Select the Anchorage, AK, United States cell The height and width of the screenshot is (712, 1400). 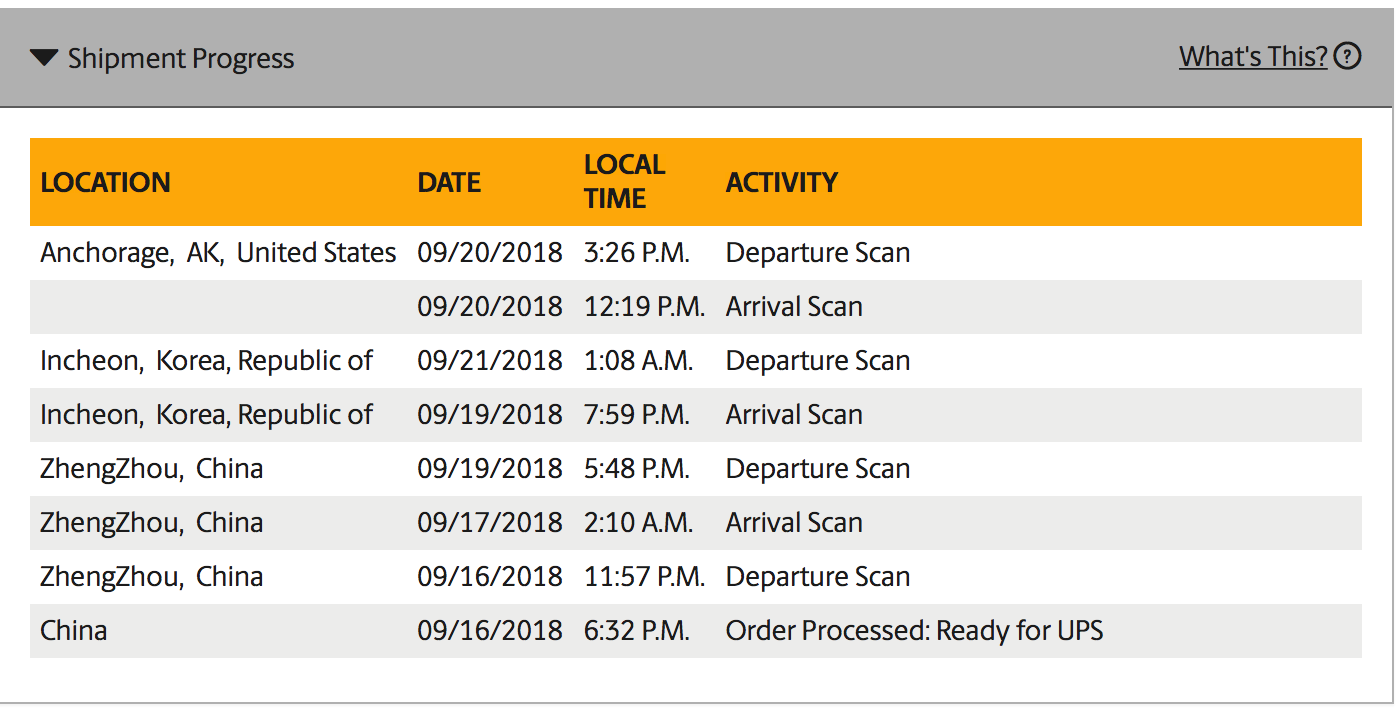point(218,253)
